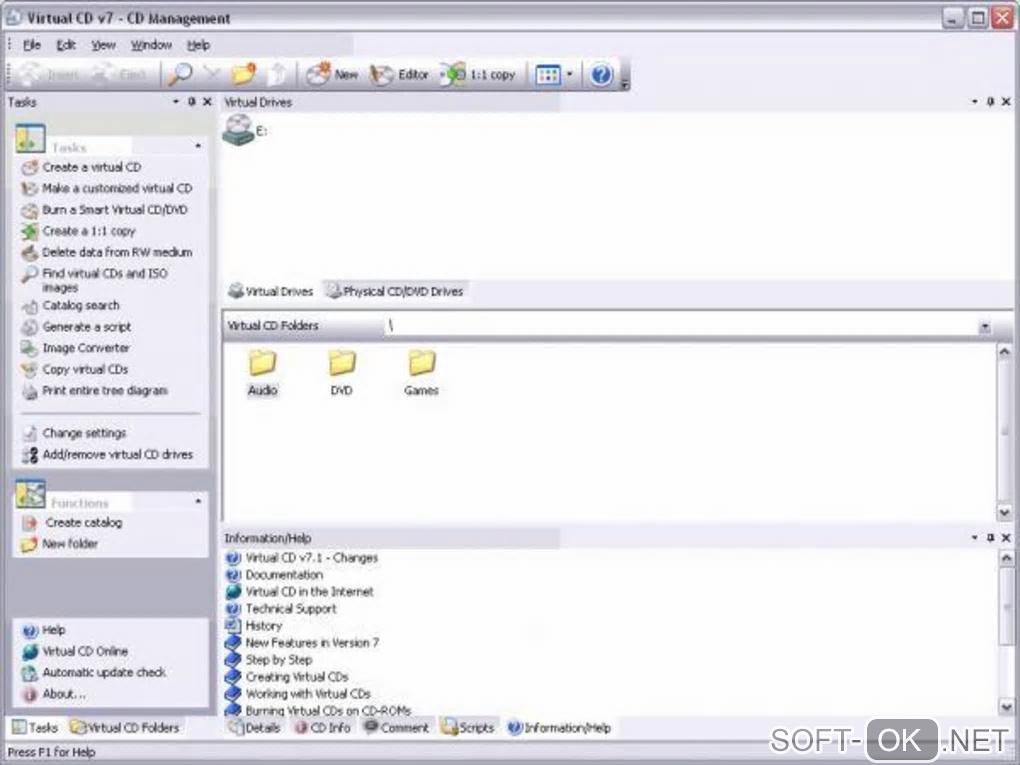Viewport: 1020px width, 765px height.
Task: Switch to the Physical CD/DVD Drives tab
Action: tap(396, 291)
